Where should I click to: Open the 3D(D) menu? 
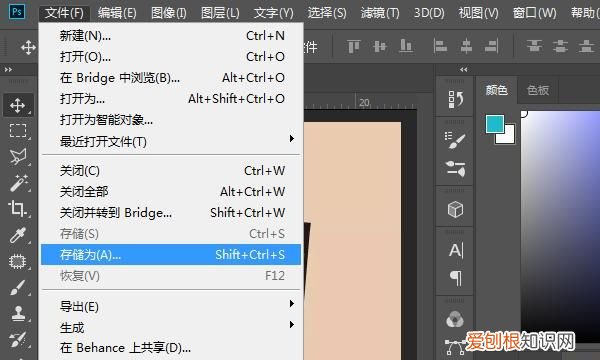429,13
